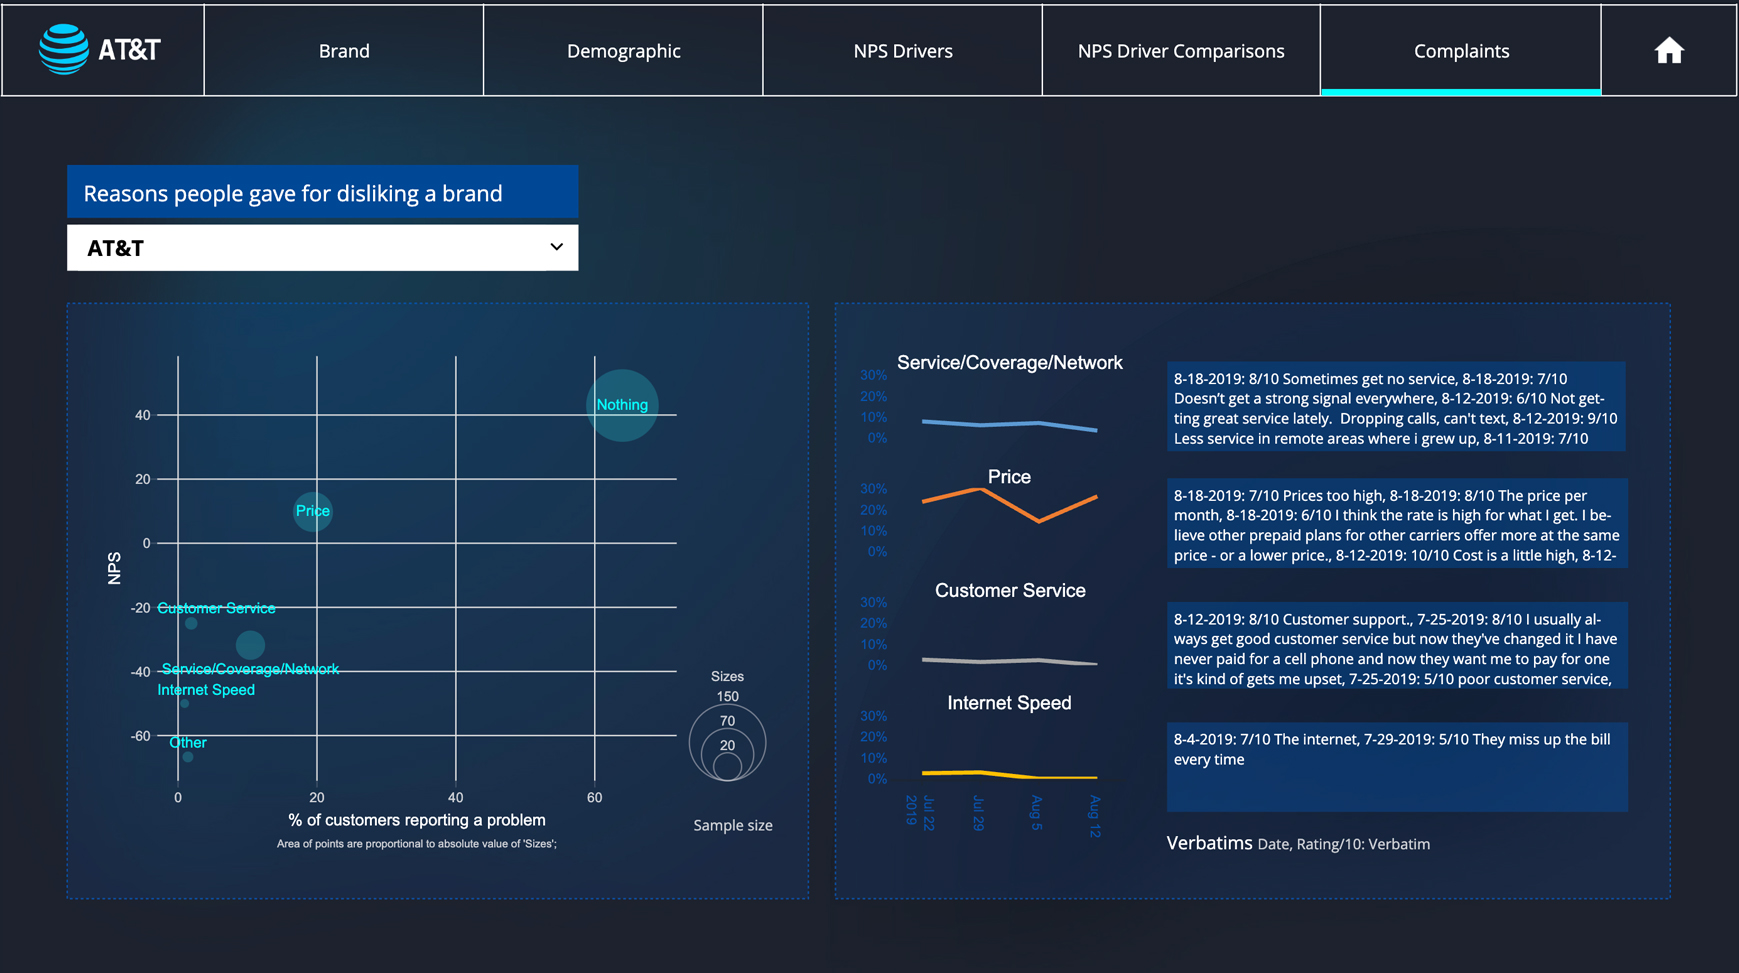Click the blue Service/Coverage/Network trend line
This screenshot has height=973, width=1739.
click(x=1009, y=425)
